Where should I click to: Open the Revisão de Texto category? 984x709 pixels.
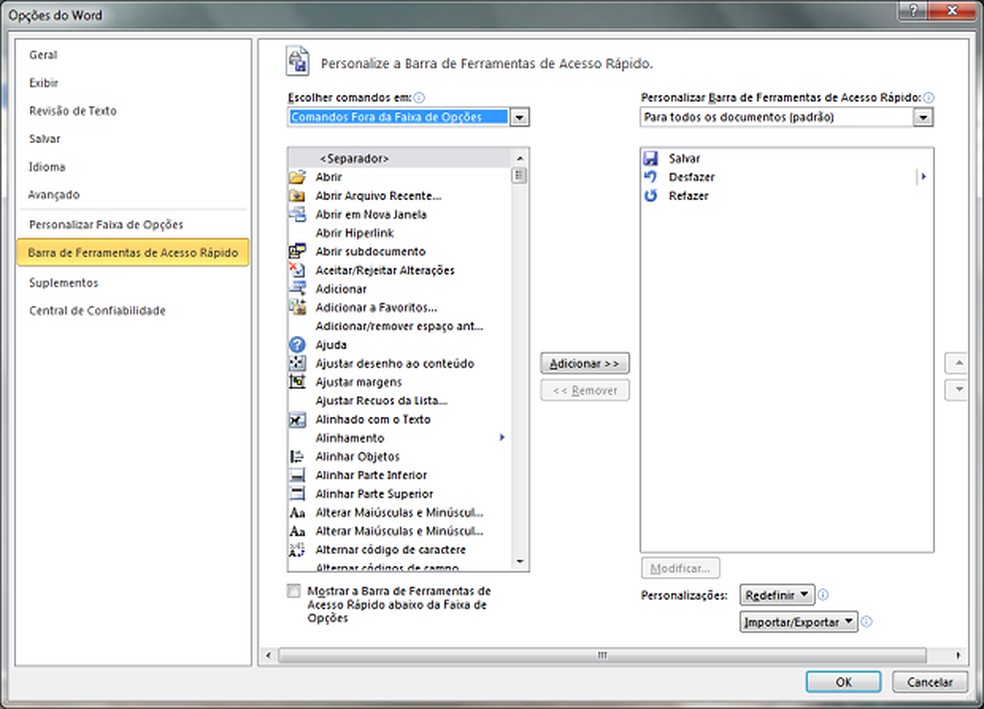click(x=73, y=111)
